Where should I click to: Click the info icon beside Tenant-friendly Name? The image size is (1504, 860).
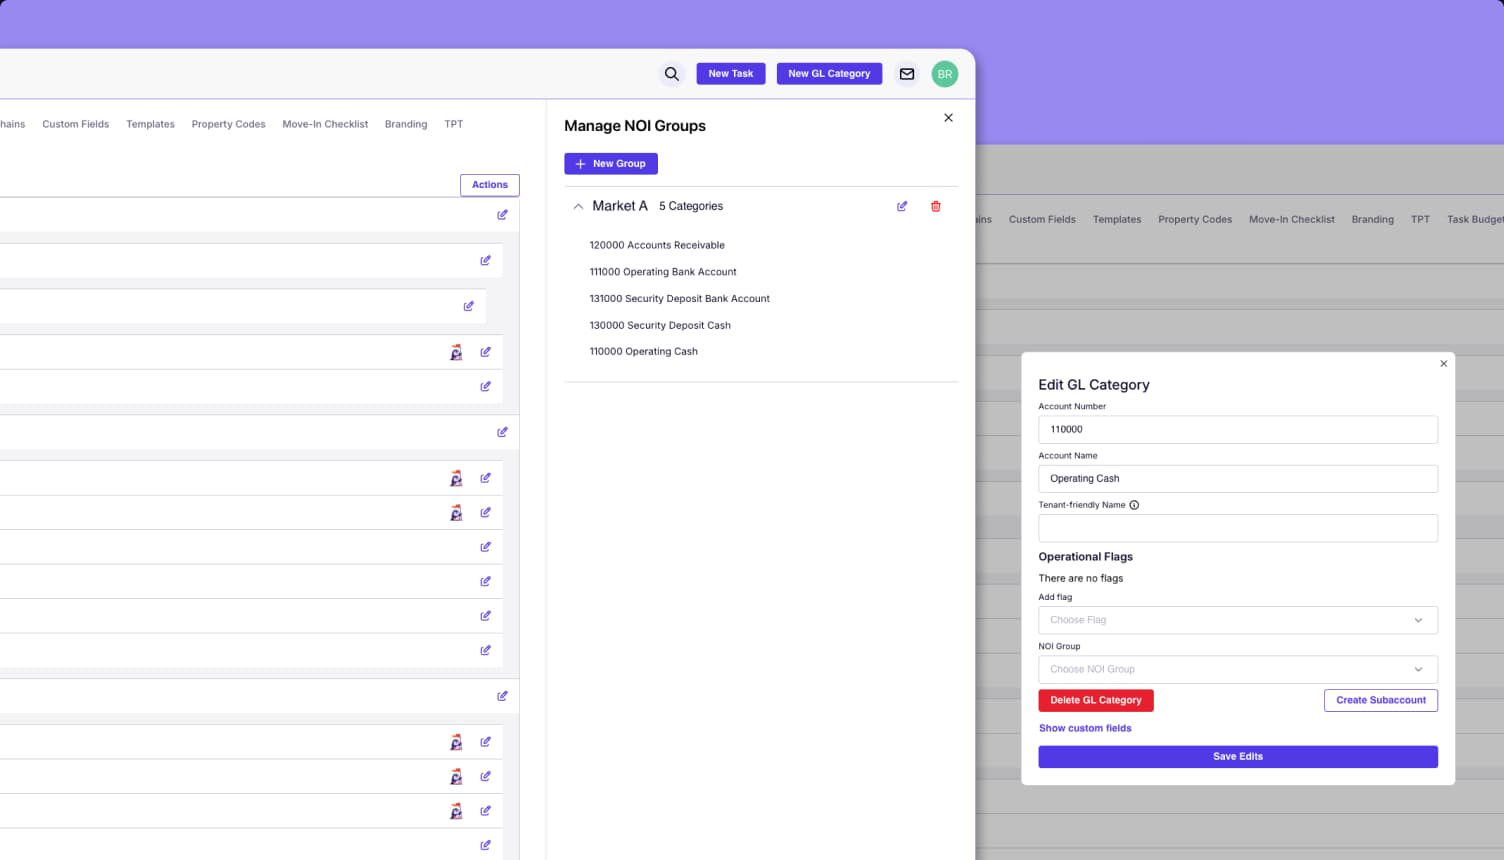1133,505
